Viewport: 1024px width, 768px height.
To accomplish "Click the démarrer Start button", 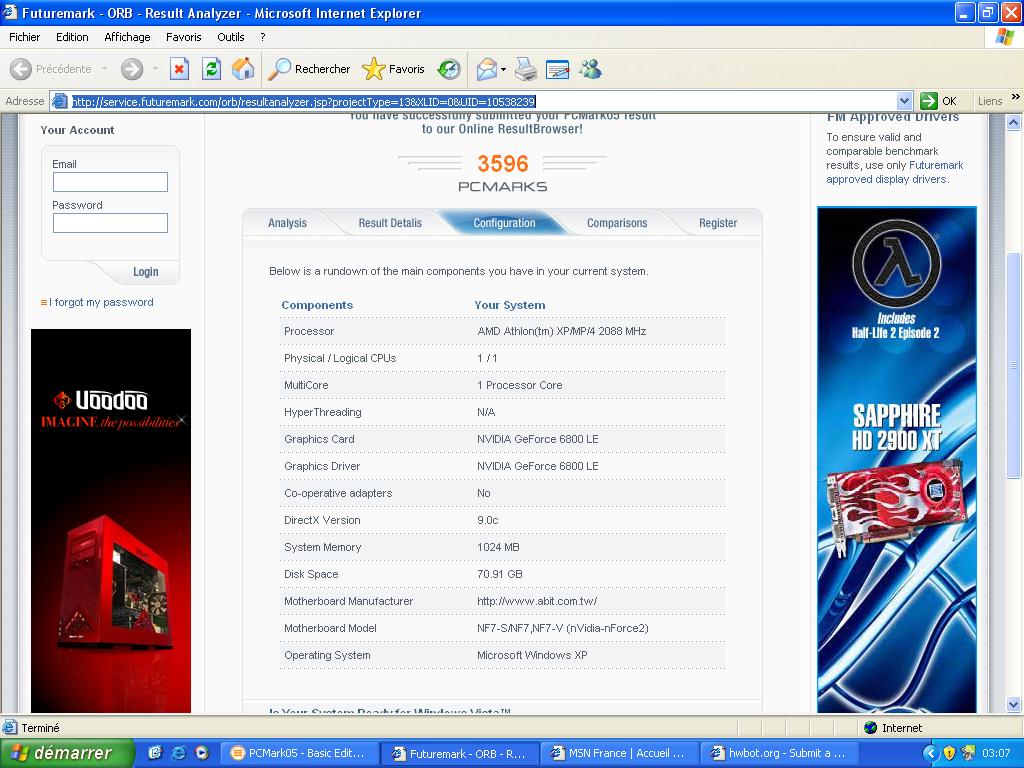I will (x=67, y=753).
